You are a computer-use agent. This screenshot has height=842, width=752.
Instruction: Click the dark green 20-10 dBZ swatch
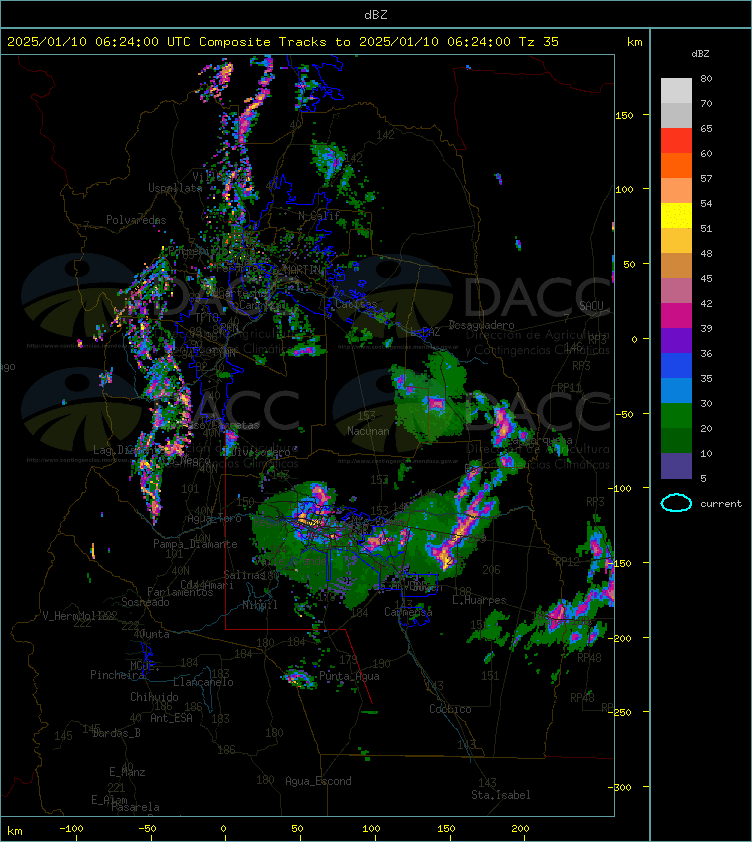tap(676, 440)
